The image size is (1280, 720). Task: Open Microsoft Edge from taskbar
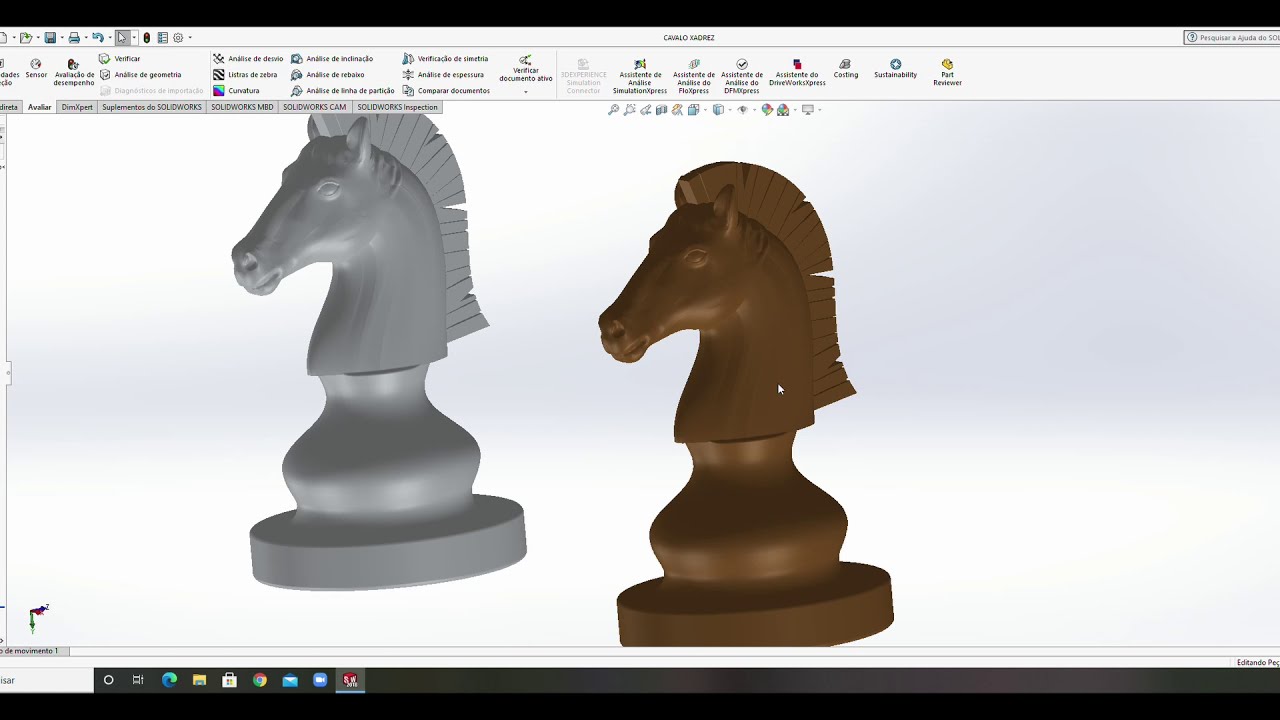(169, 680)
